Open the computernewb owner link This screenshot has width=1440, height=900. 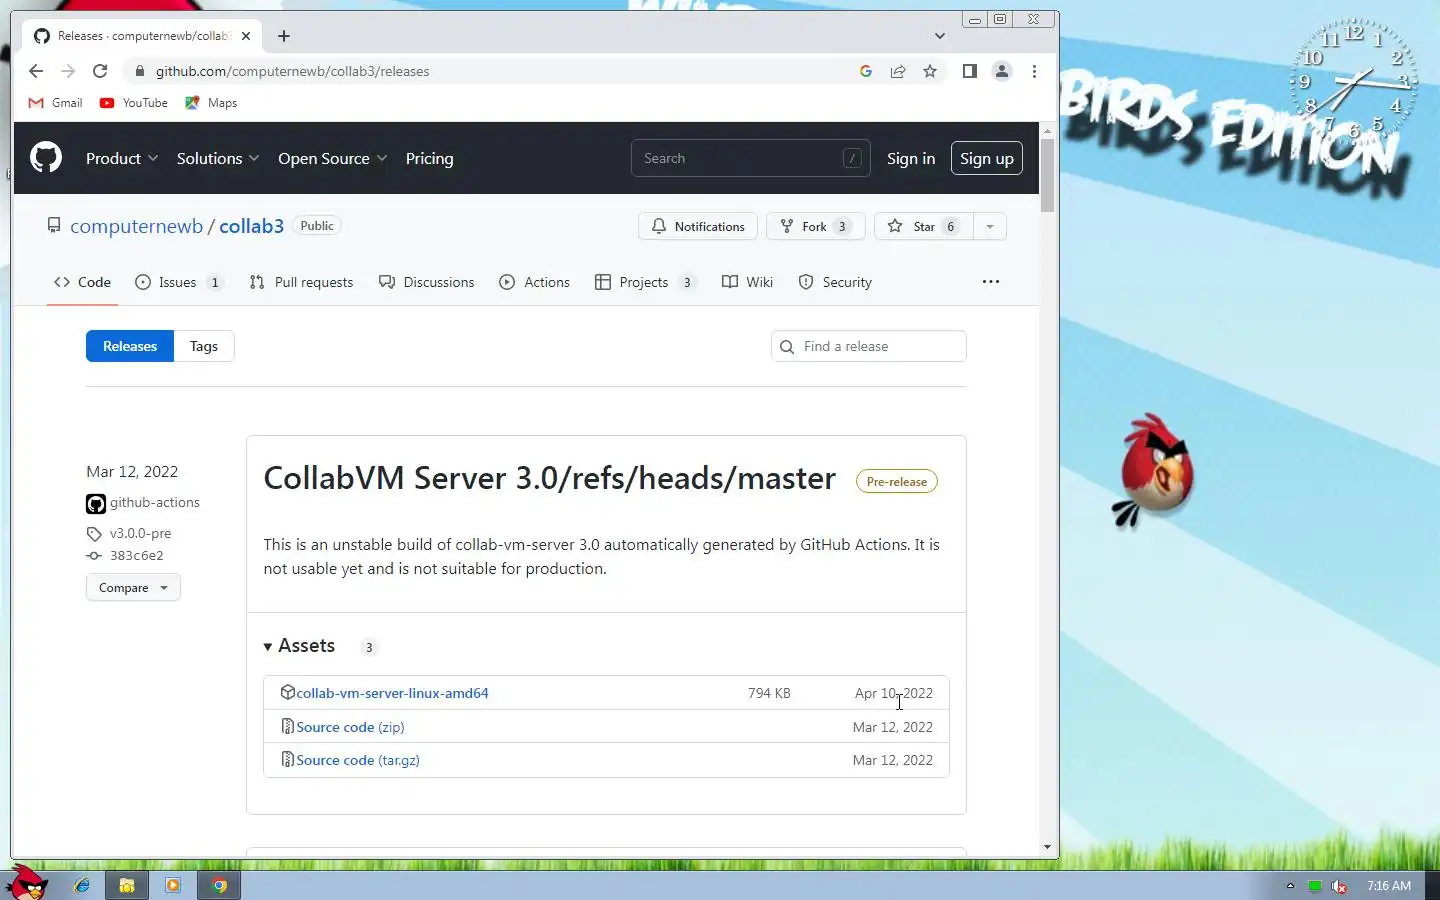click(x=136, y=226)
